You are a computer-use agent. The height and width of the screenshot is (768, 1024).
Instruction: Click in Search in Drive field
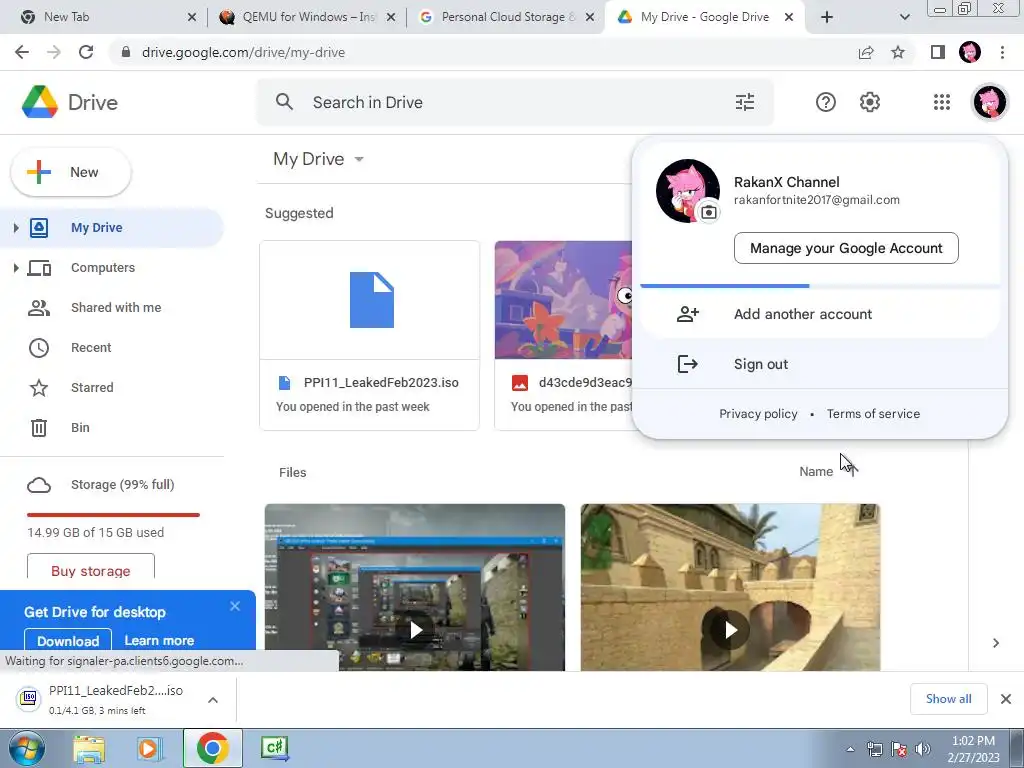[516, 102]
